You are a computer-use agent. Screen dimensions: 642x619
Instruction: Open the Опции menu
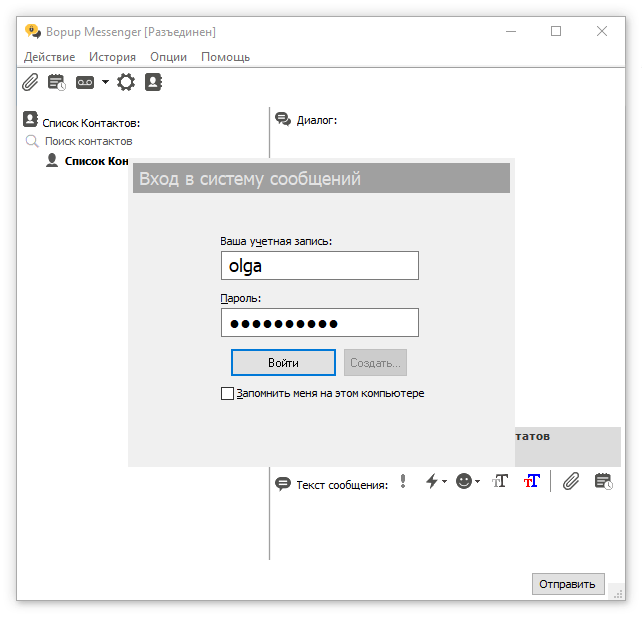(x=169, y=57)
